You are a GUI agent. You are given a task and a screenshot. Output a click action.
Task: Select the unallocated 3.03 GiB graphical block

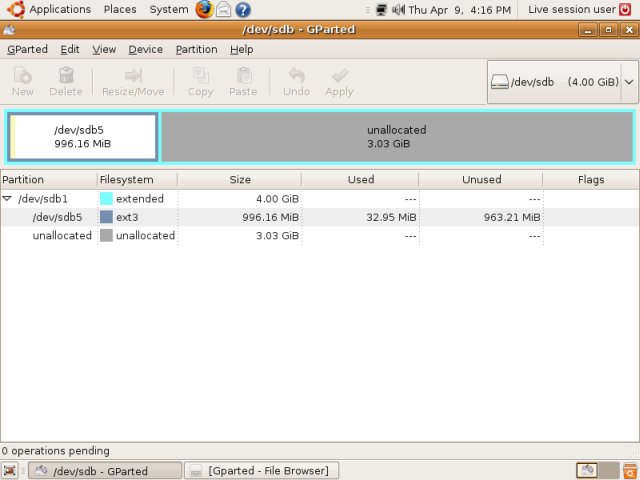pos(396,137)
